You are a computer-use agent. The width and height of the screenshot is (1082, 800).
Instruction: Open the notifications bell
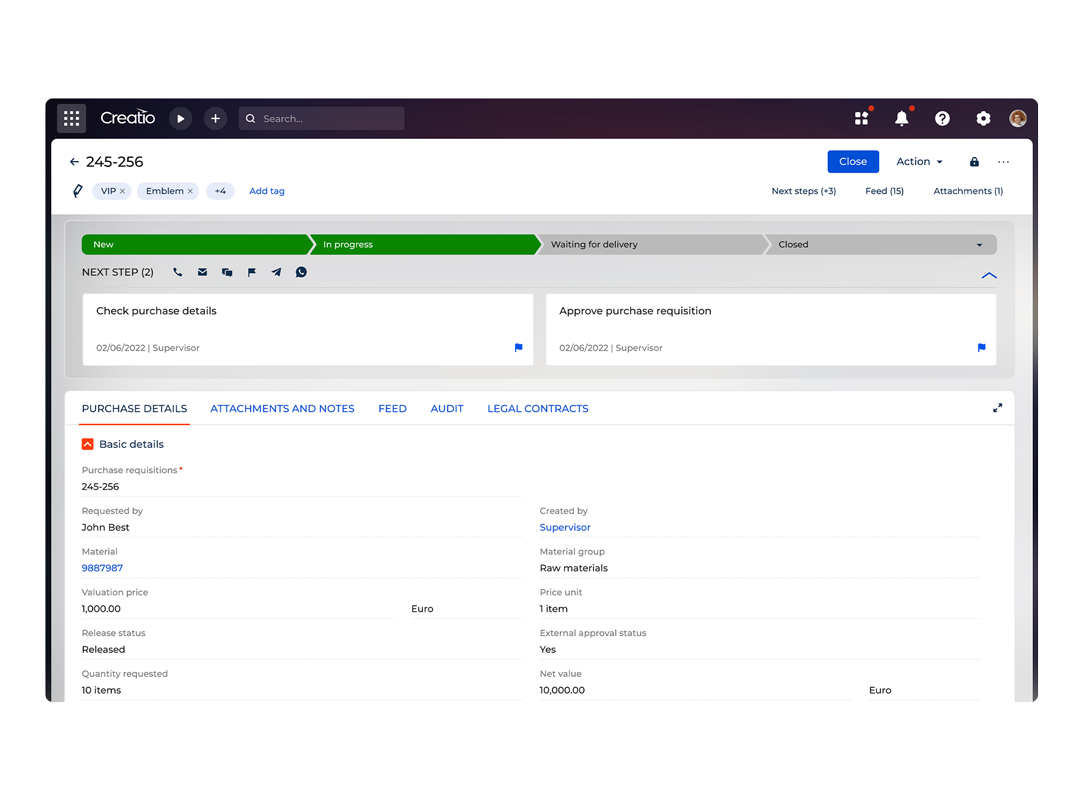(901, 118)
